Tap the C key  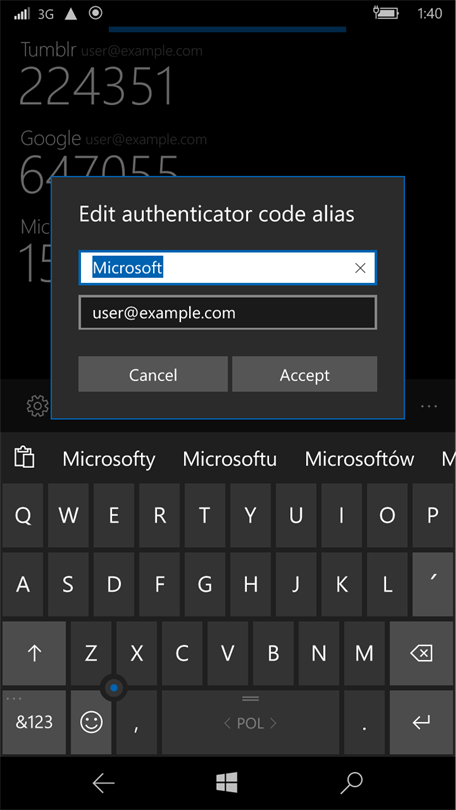pos(182,653)
